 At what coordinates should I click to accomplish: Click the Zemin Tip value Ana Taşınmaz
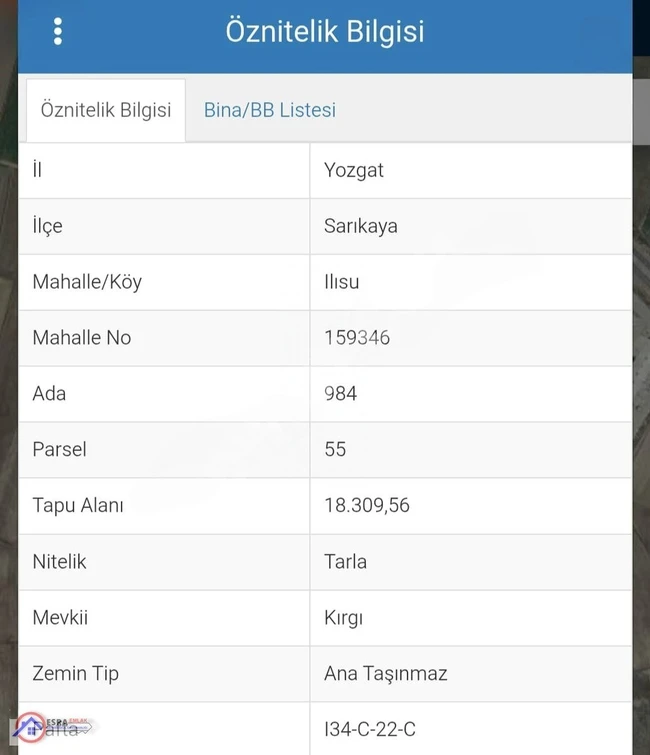pyautogui.click(x=386, y=674)
